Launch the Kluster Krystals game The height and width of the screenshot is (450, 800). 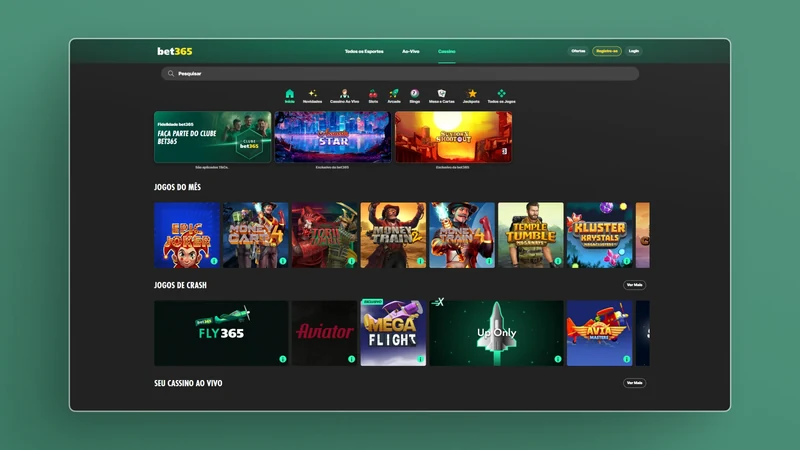tap(599, 235)
